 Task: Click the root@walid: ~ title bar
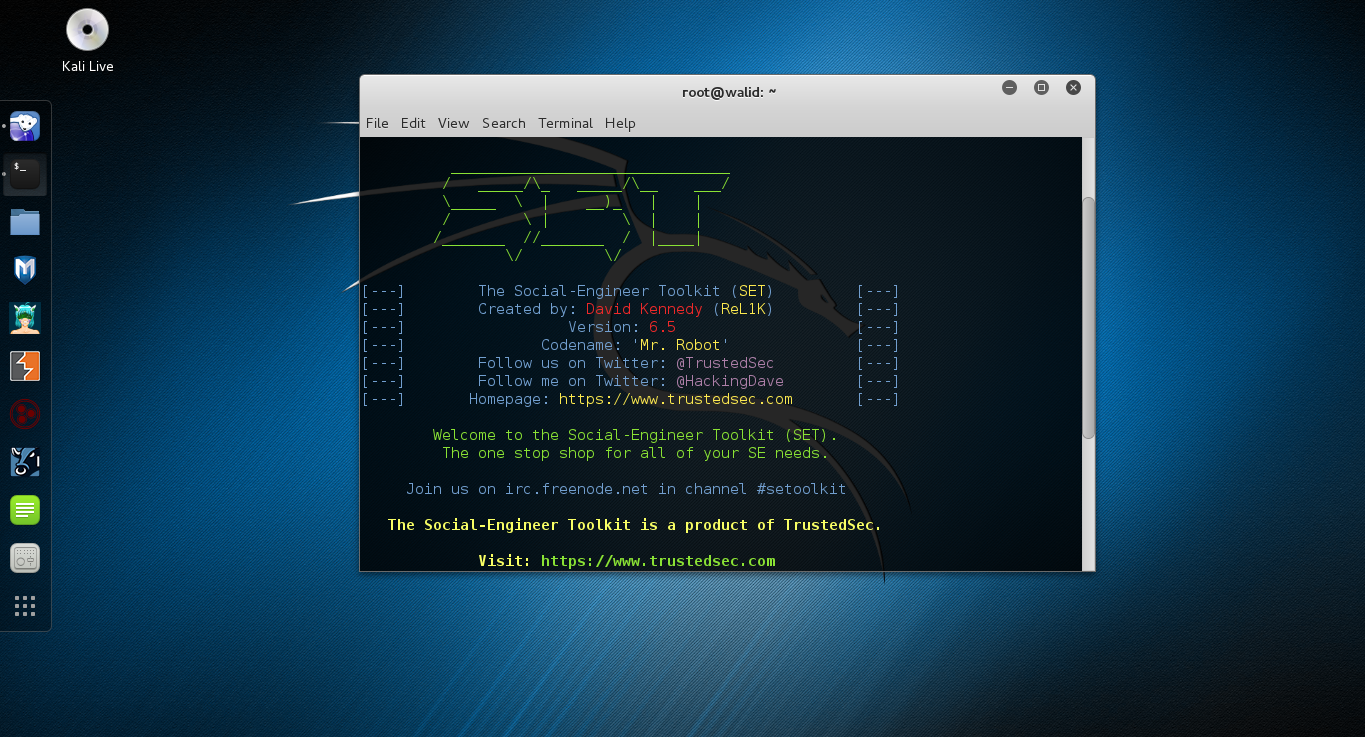(728, 92)
